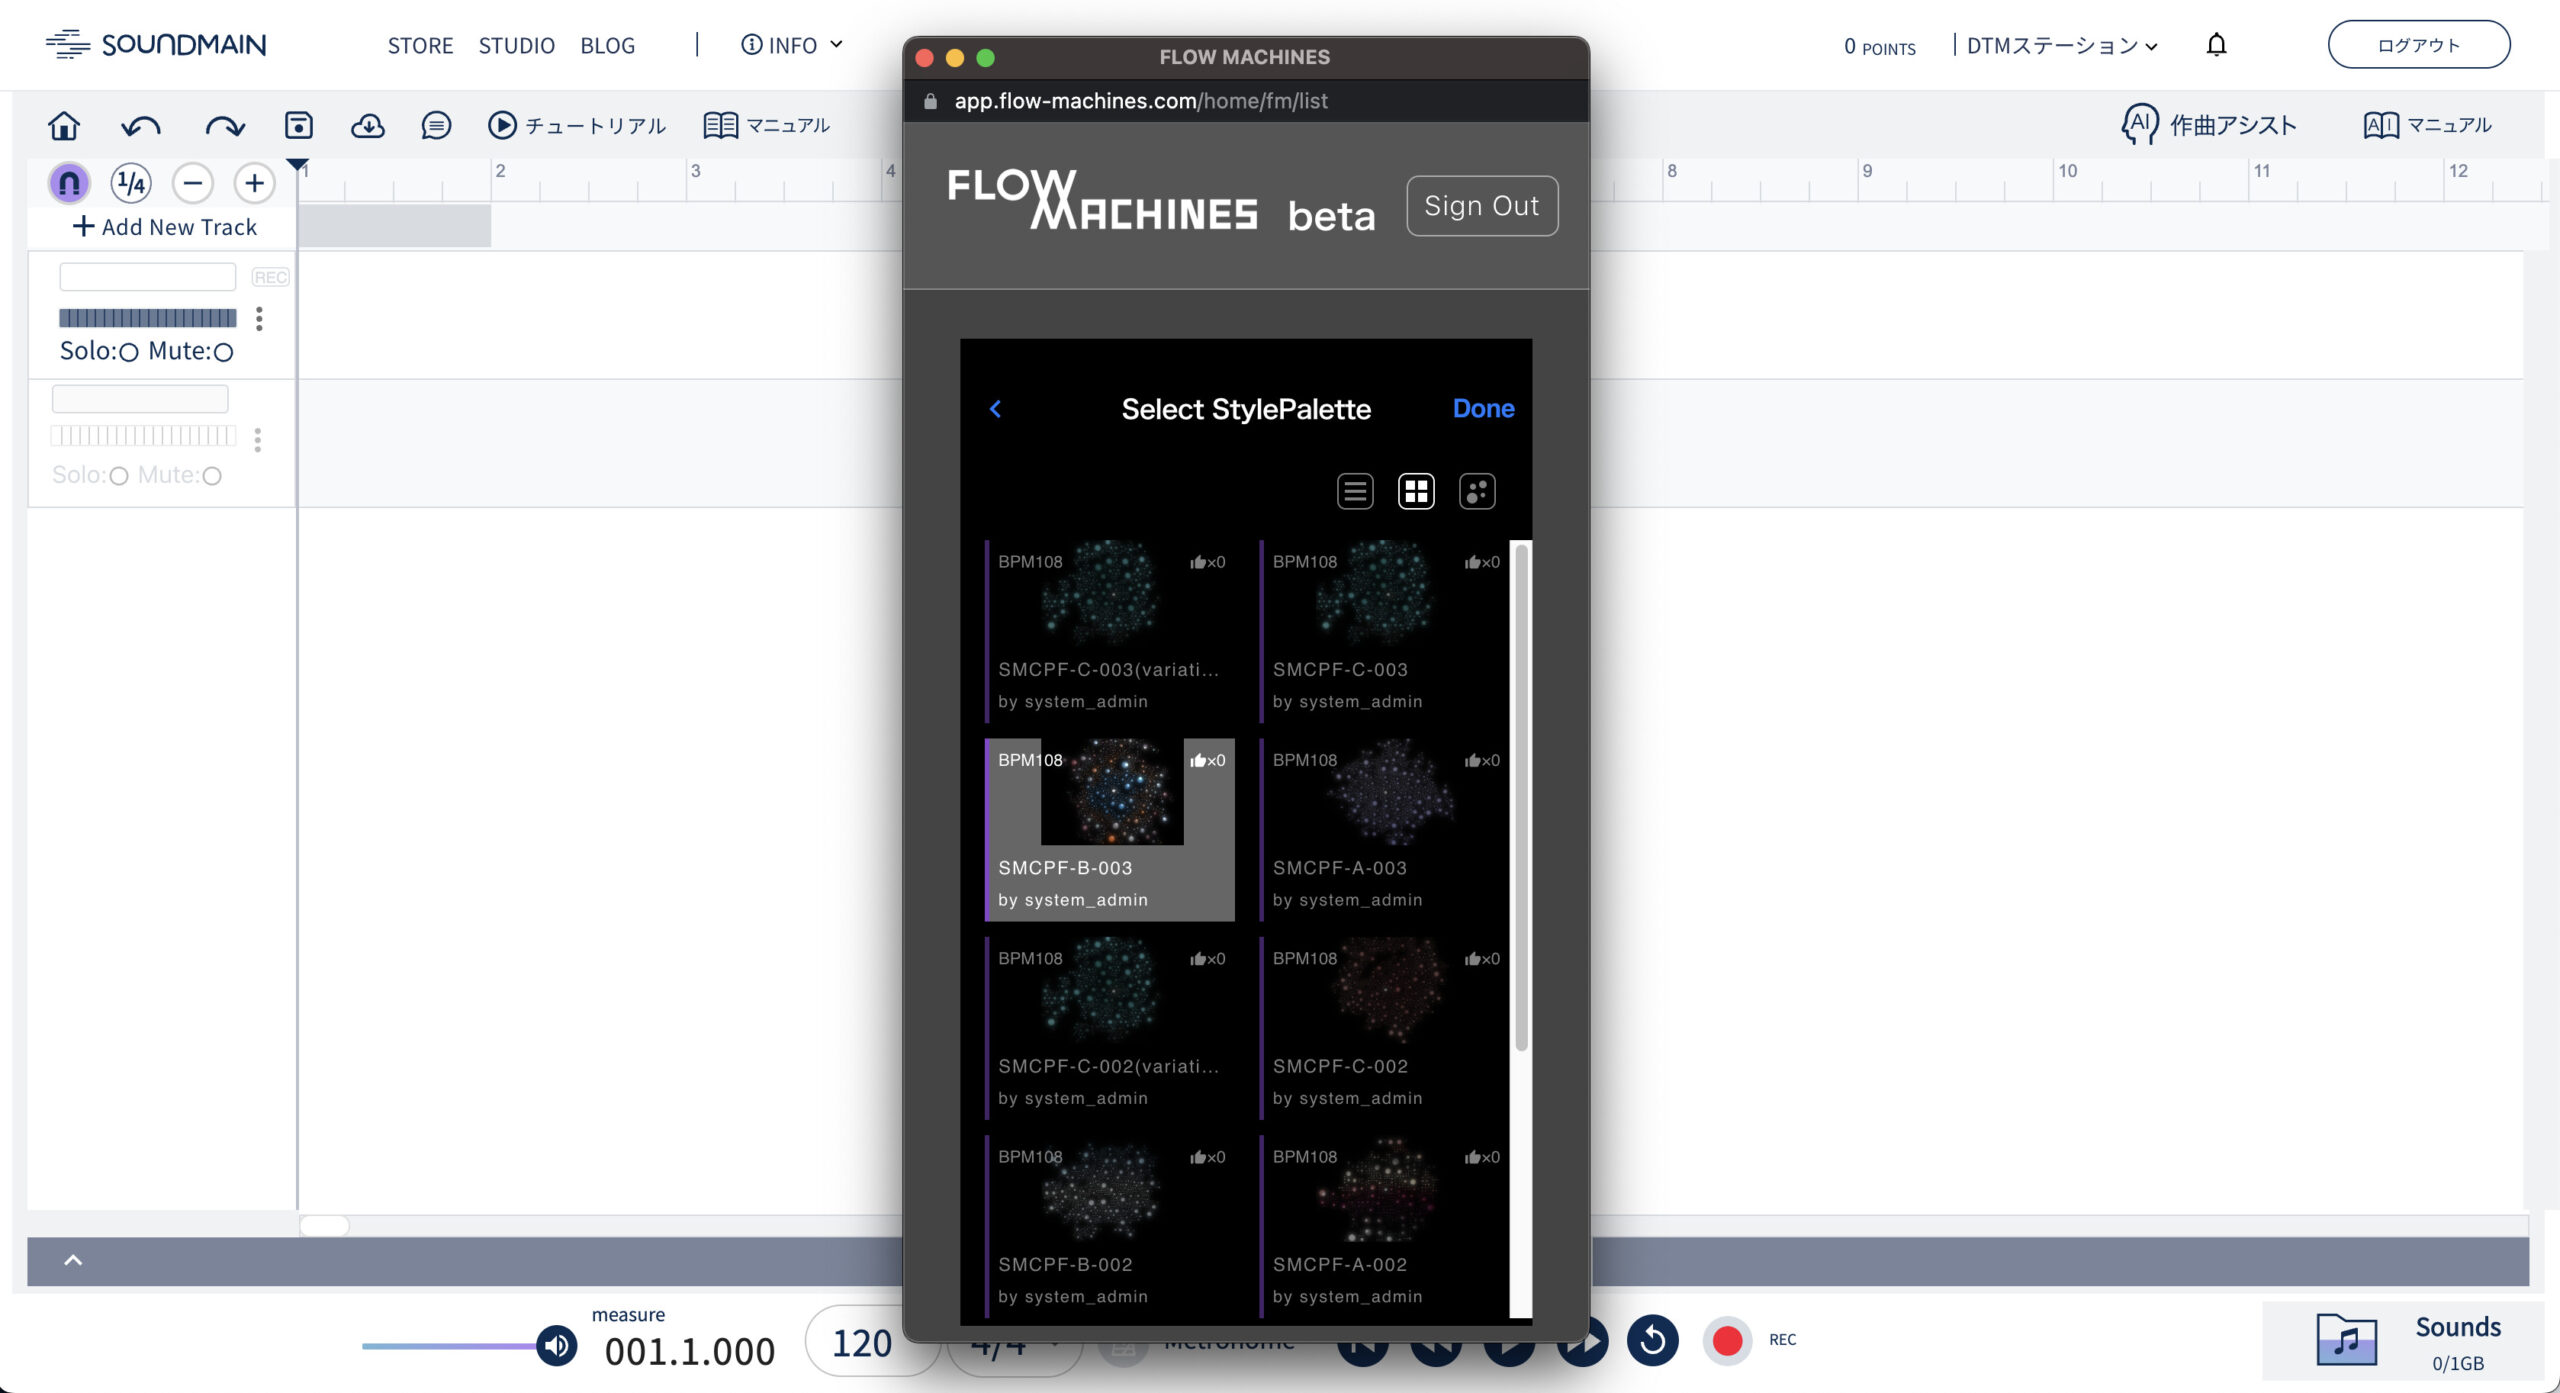Click the volume speaker icon

pos(557,1346)
